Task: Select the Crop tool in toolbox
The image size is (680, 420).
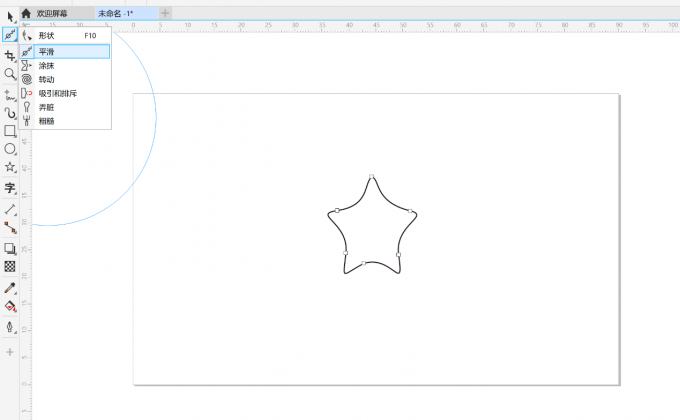Action: click(x=10, y=55)
